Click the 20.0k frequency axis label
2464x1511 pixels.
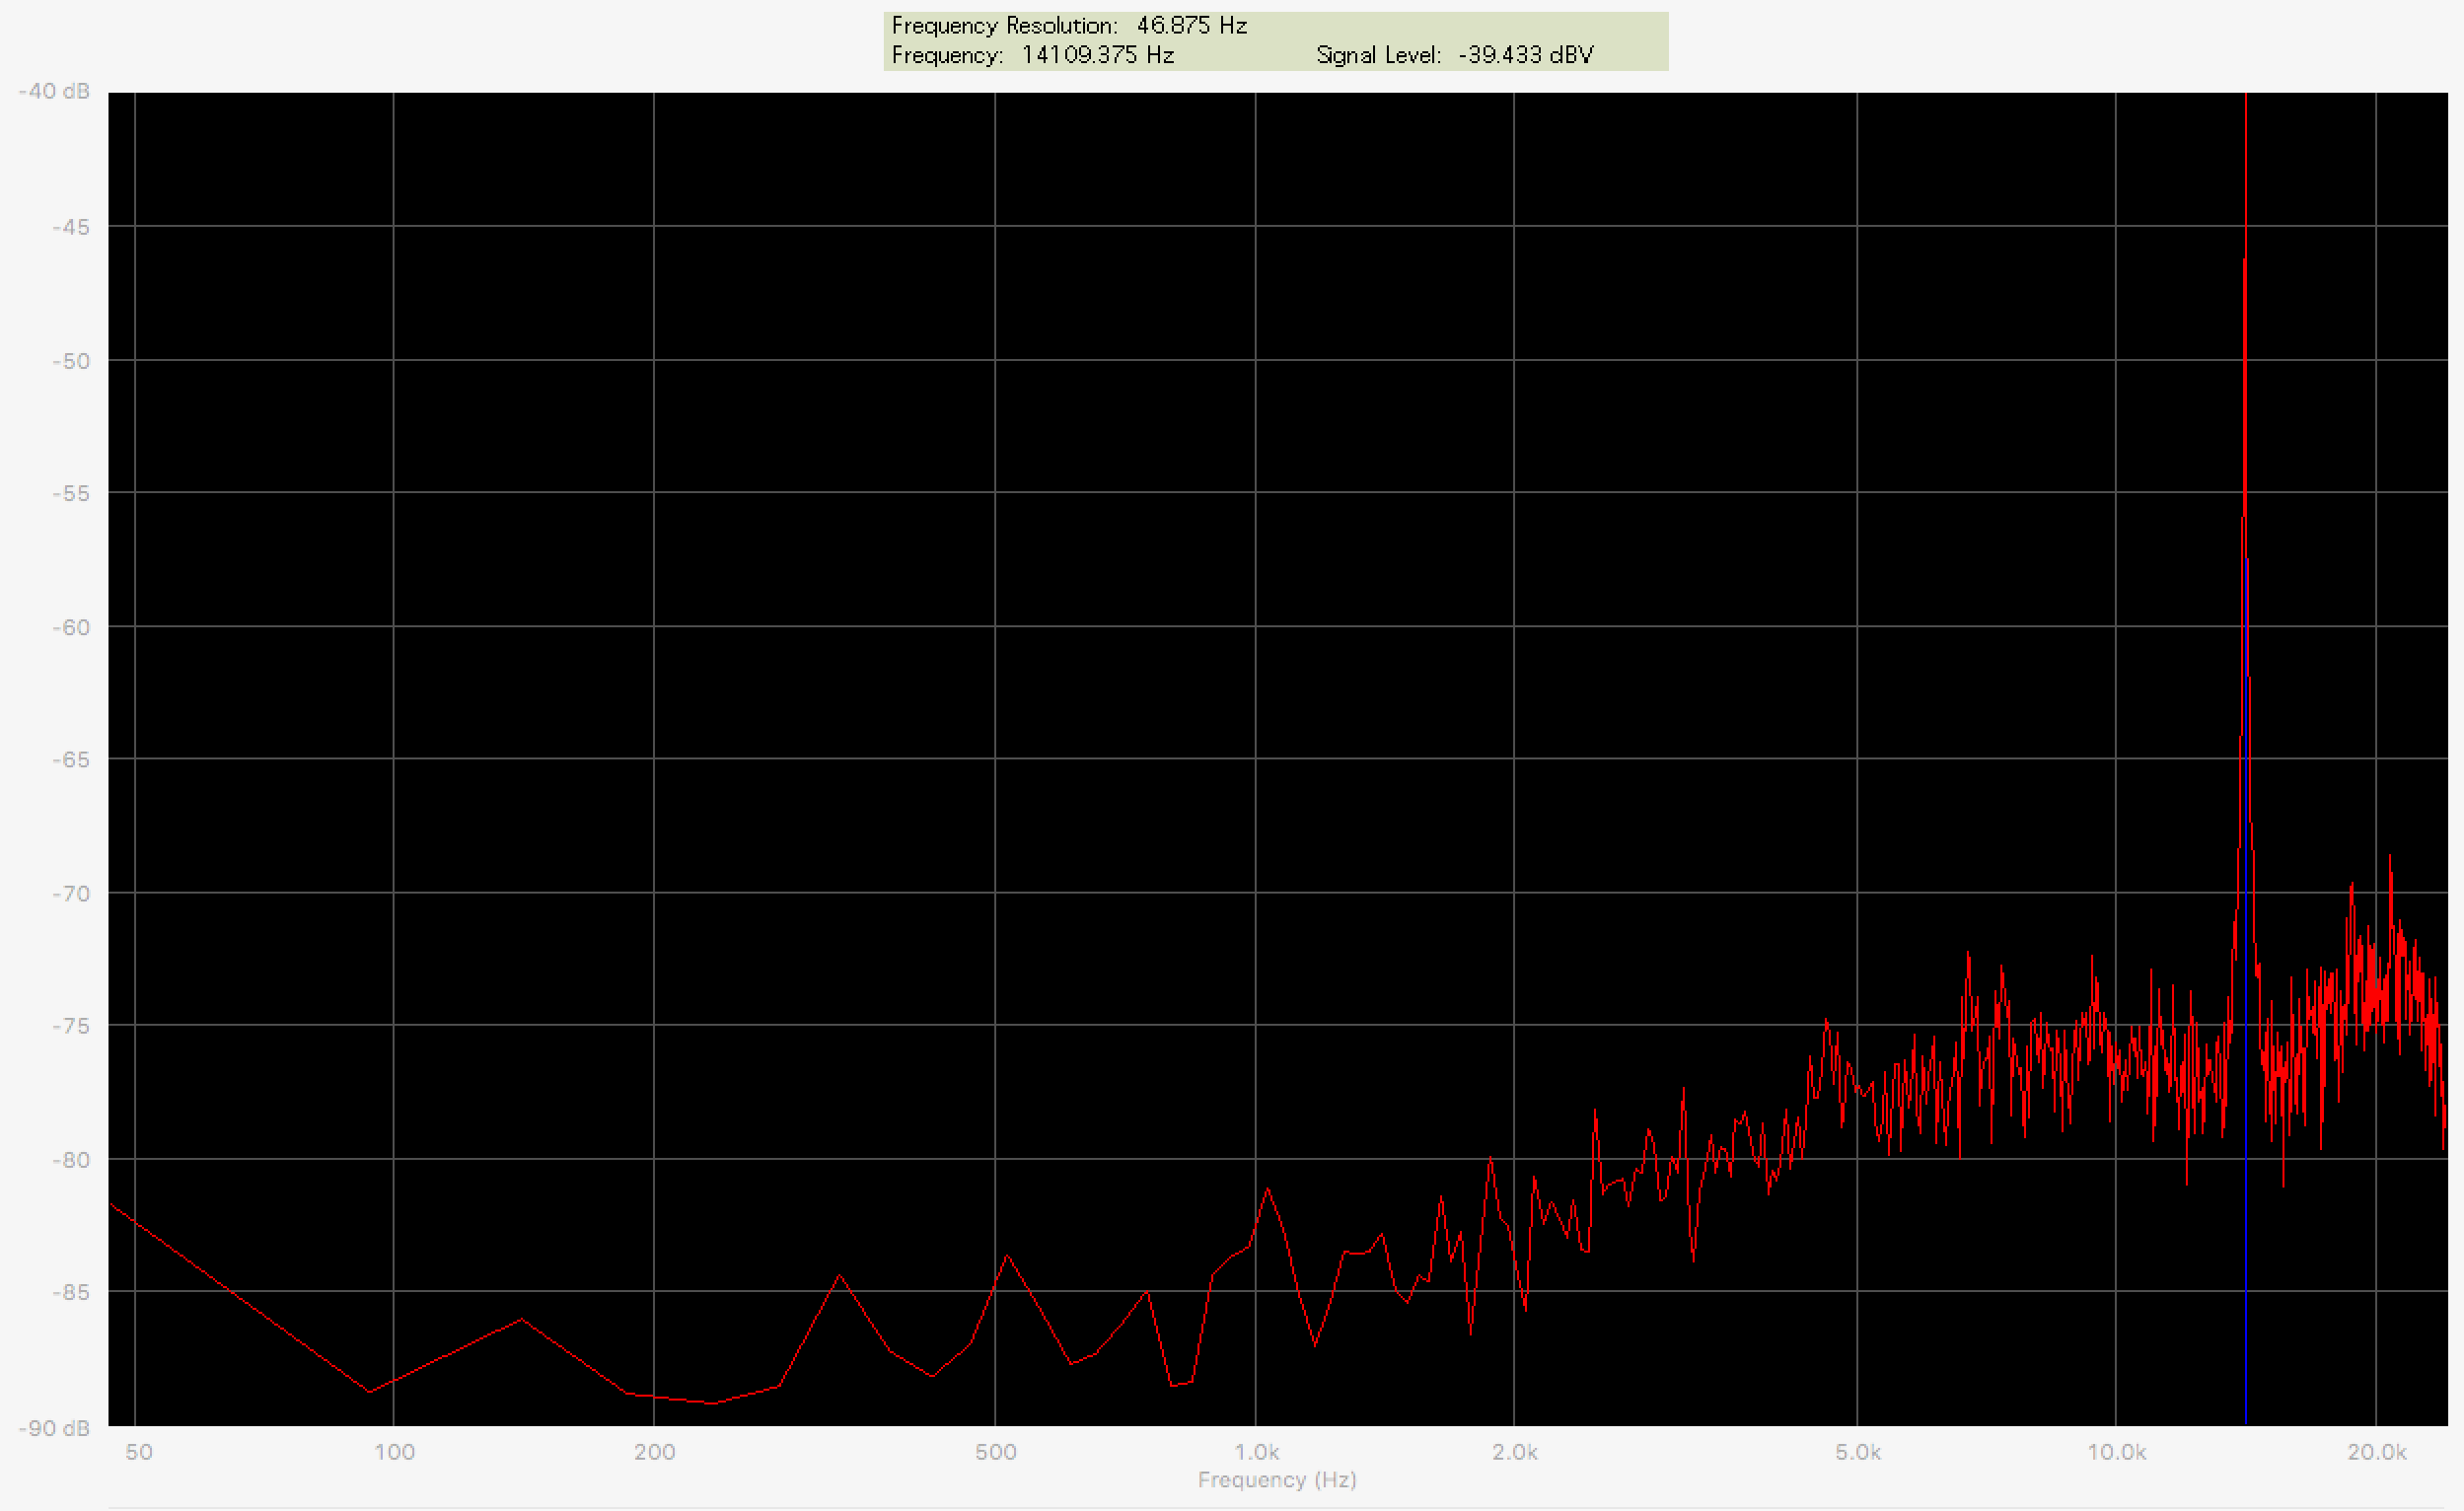pos(2377,1452)
